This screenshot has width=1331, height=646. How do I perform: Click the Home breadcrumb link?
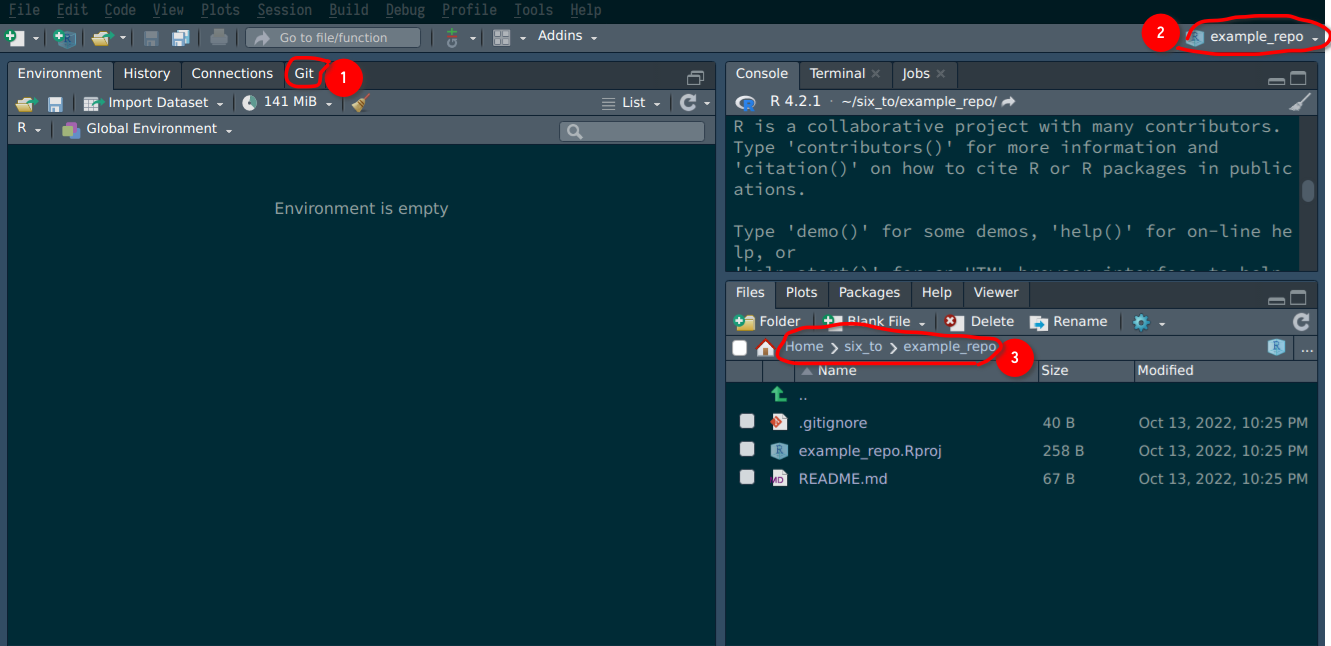pyautogui.click(x=804, y=347)
